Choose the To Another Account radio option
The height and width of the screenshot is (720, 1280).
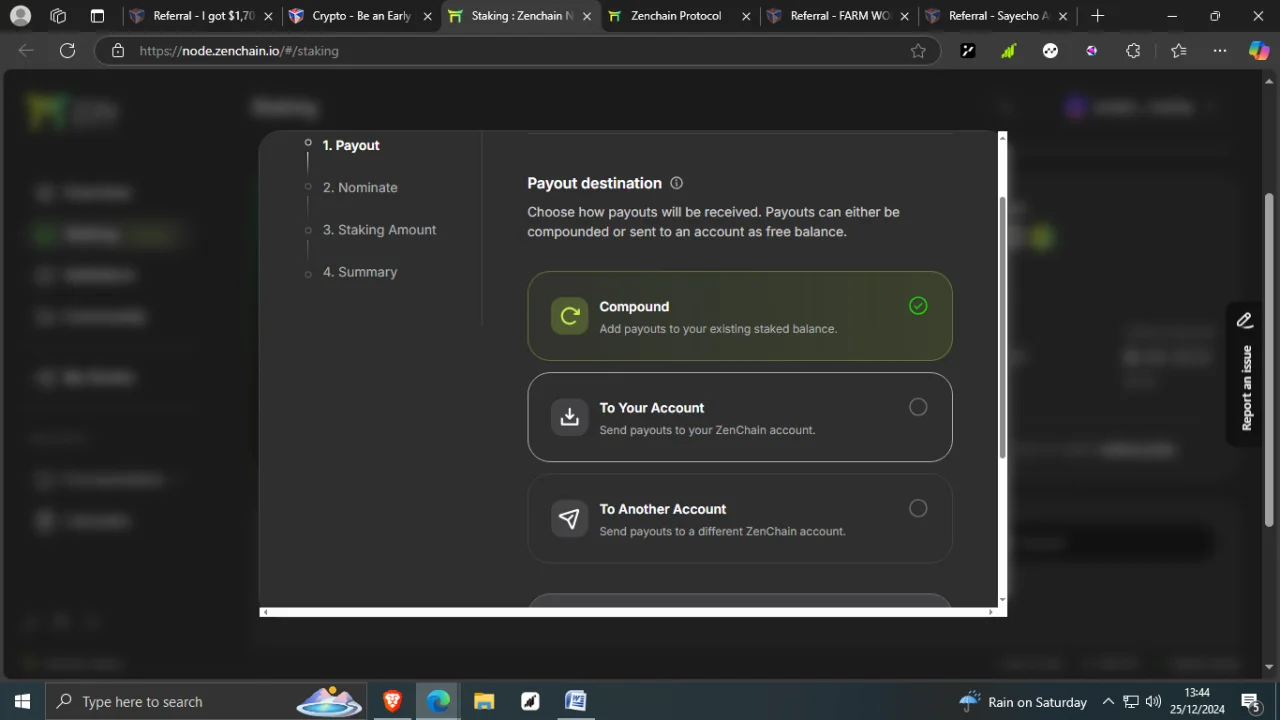tap(918, 508)
